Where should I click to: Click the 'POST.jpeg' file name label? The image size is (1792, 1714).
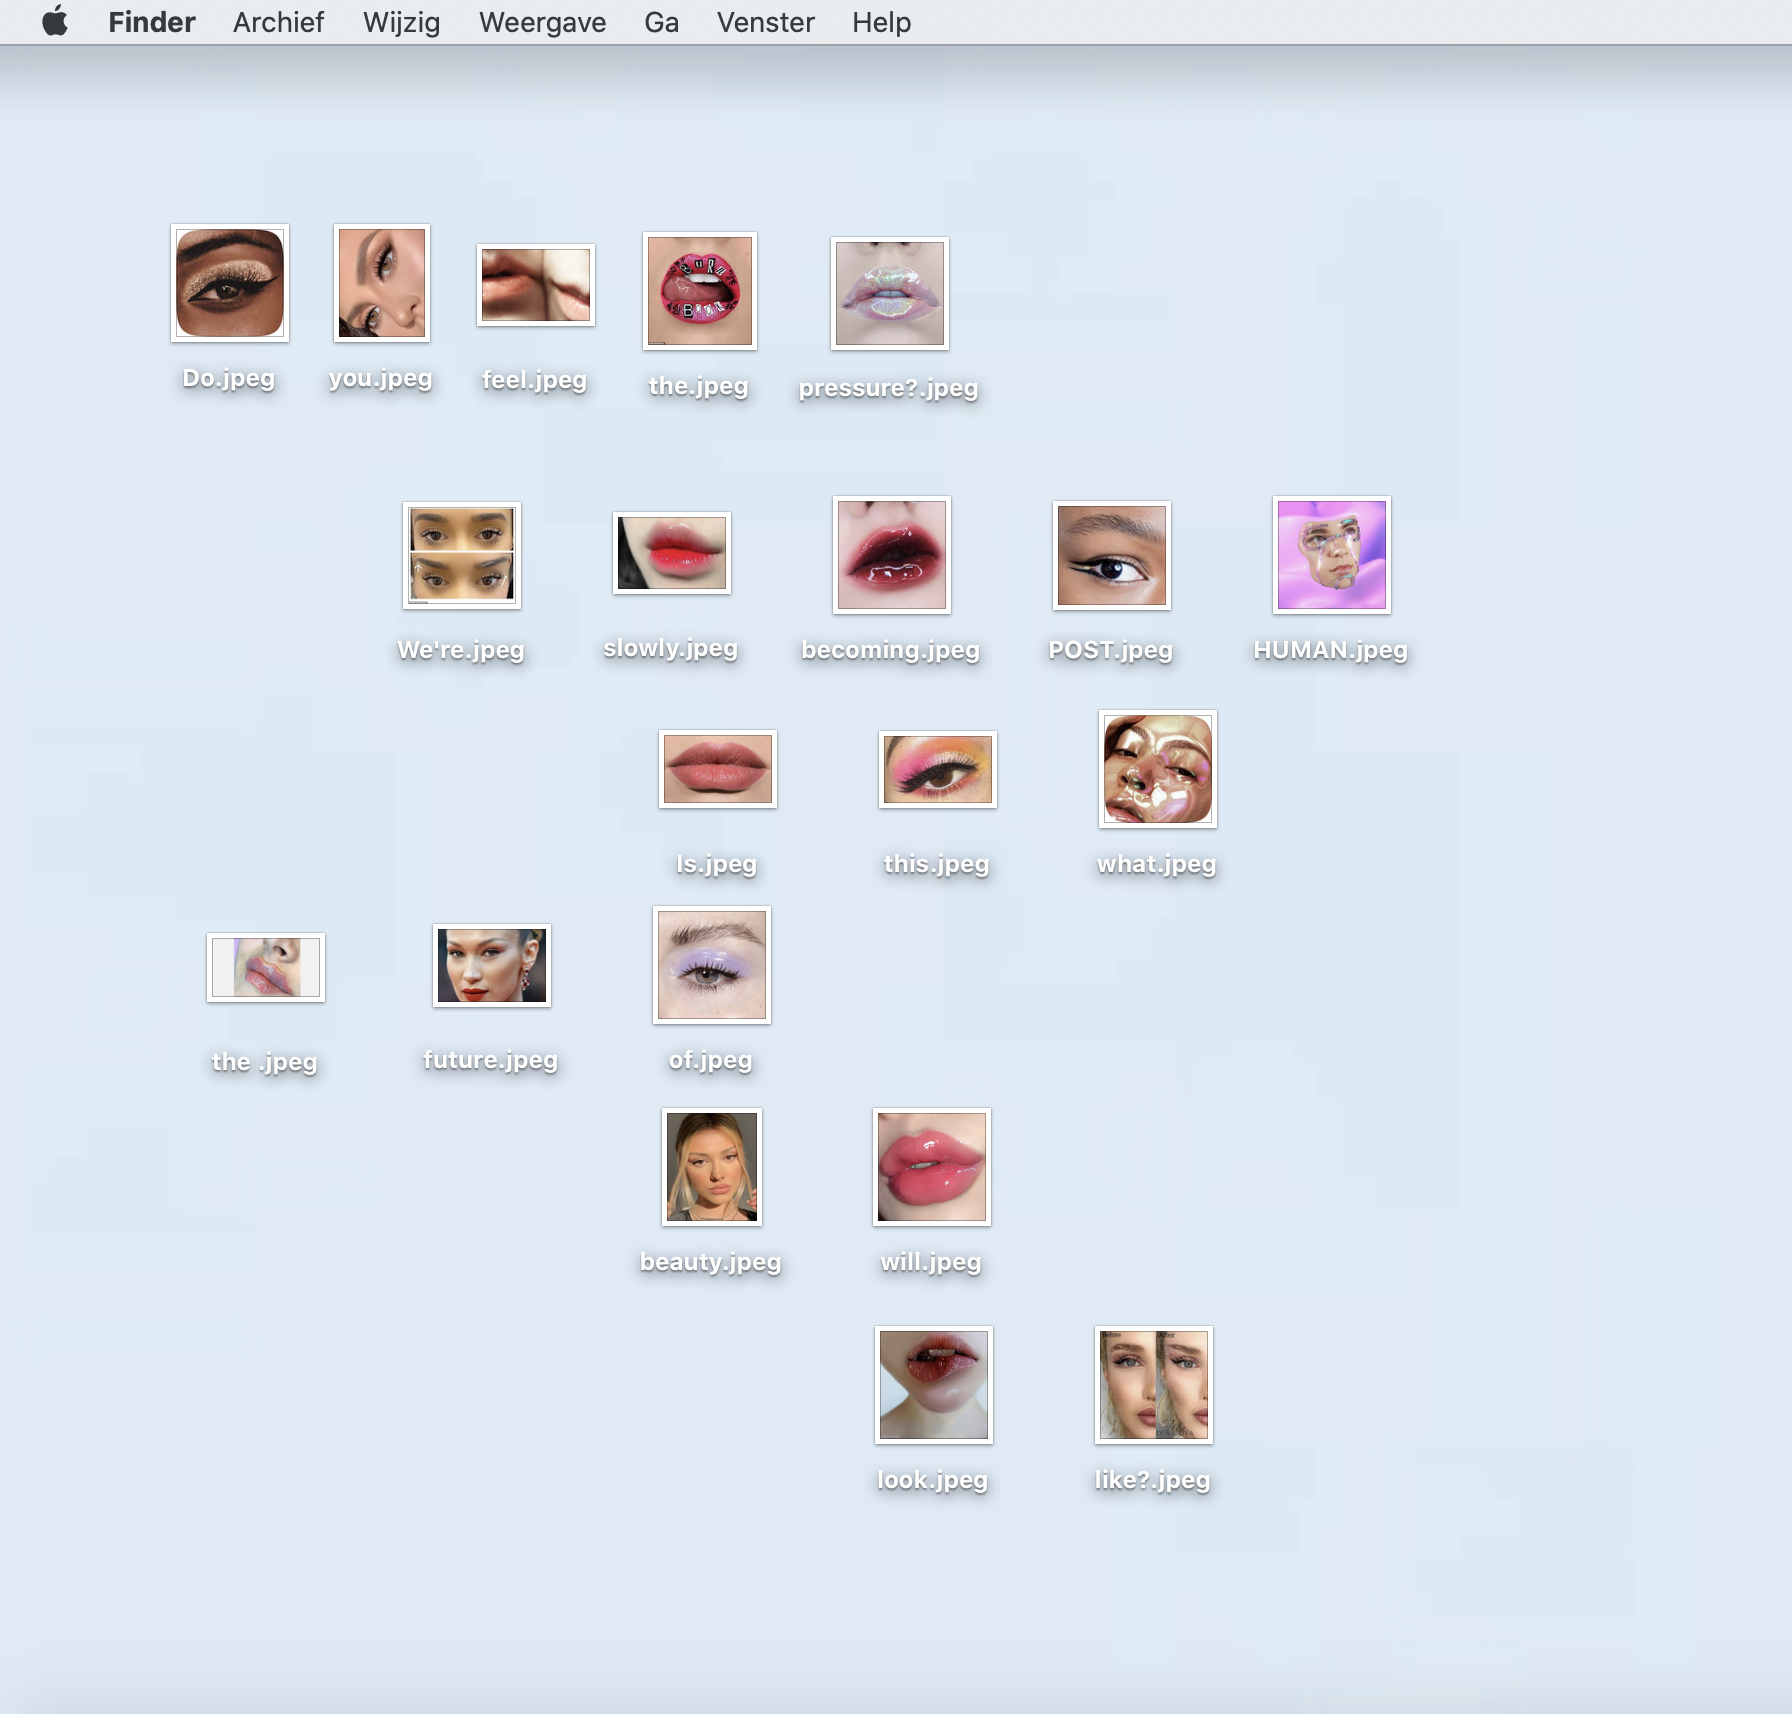[1110, 650]
